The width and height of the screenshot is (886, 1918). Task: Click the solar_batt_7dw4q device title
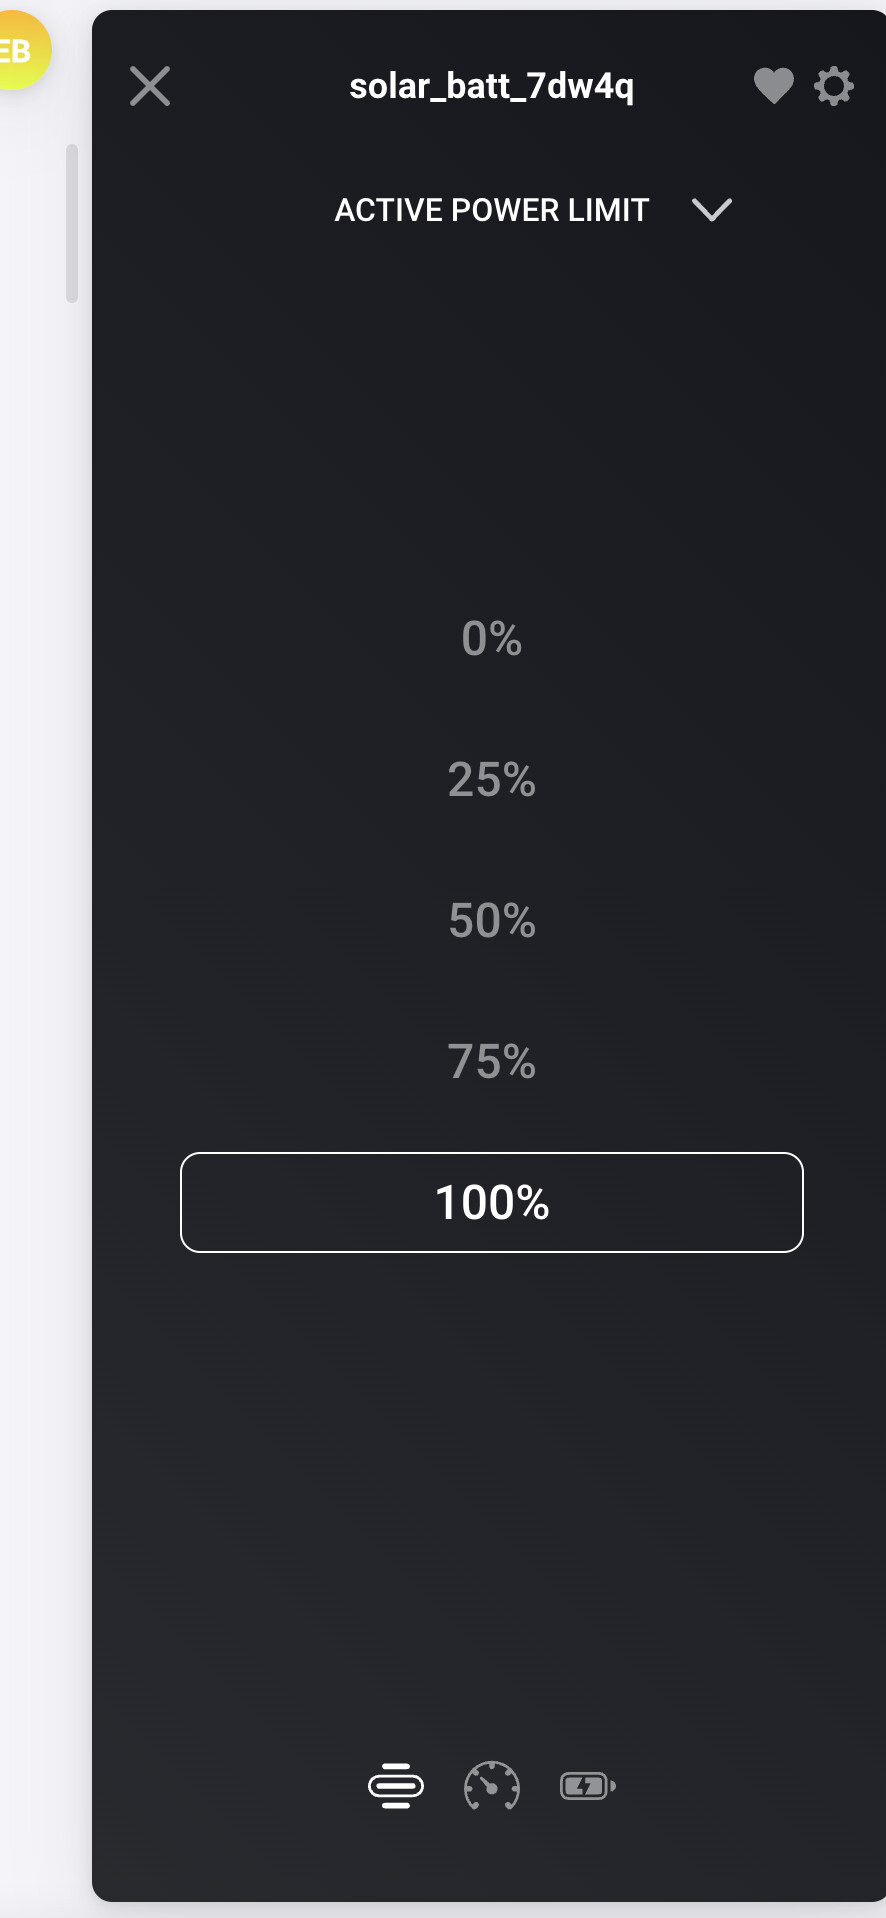tap(491, 86)
